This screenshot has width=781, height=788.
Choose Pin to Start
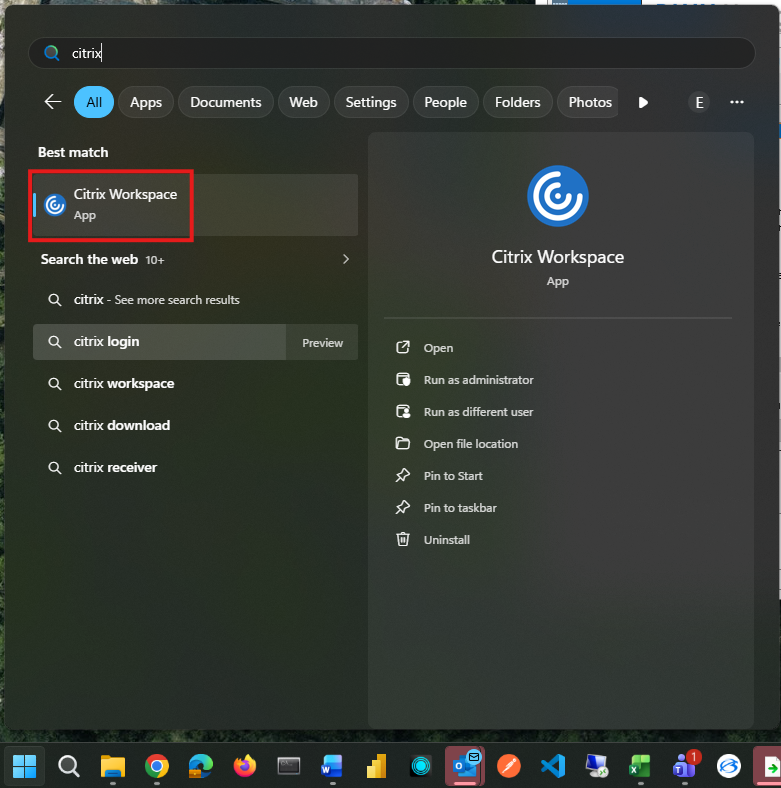[439, 476]
